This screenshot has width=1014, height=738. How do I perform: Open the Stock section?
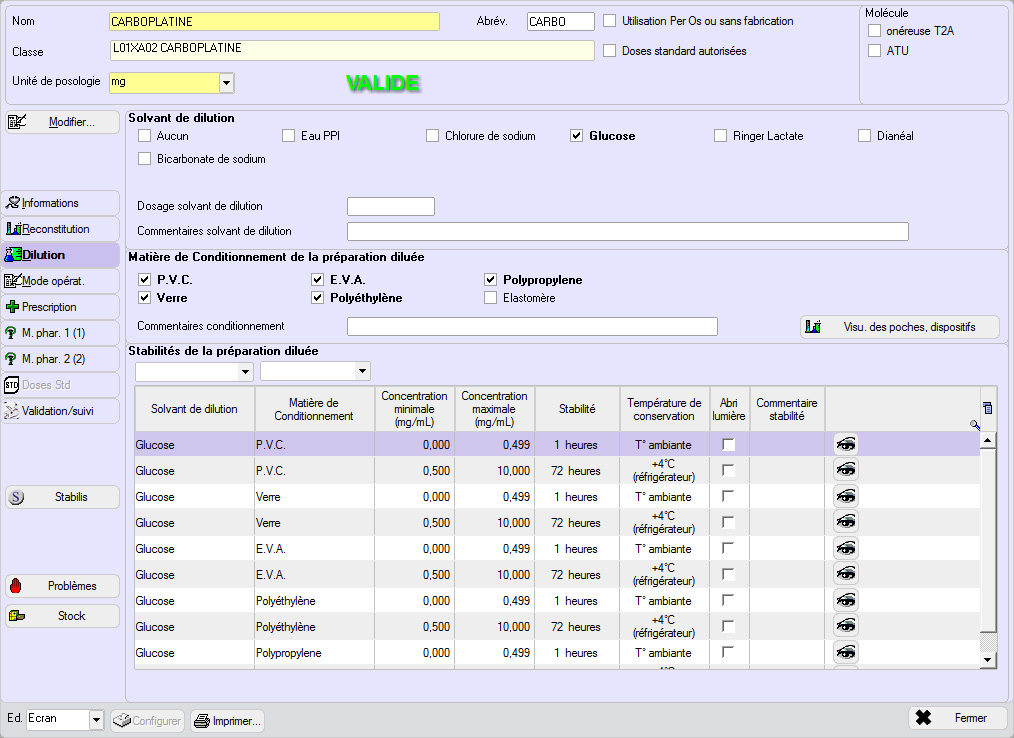click(x=62, y=616)
